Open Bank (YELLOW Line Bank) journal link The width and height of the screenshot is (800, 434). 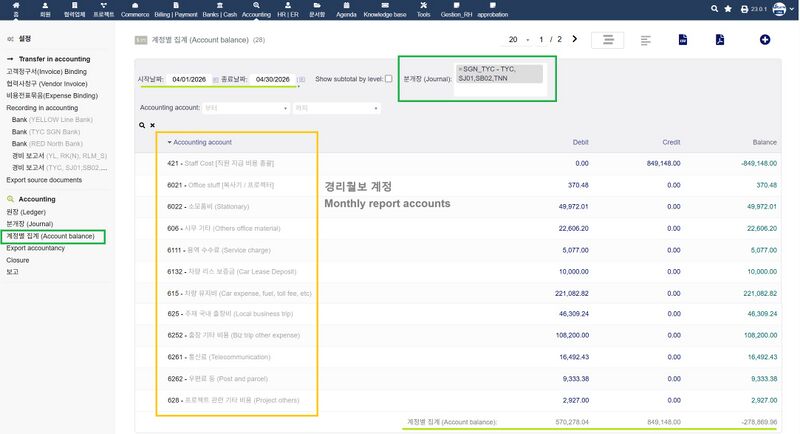[52, 119]
